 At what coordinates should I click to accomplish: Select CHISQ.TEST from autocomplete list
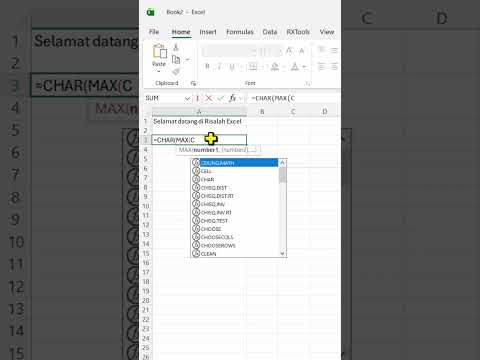click(235, 221)
